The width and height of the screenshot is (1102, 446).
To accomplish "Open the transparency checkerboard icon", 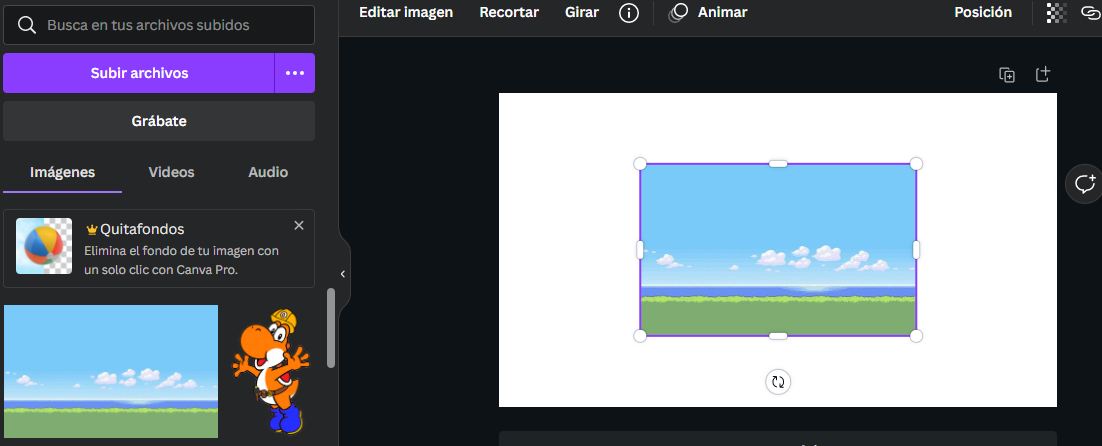I will coord(1056,13).
